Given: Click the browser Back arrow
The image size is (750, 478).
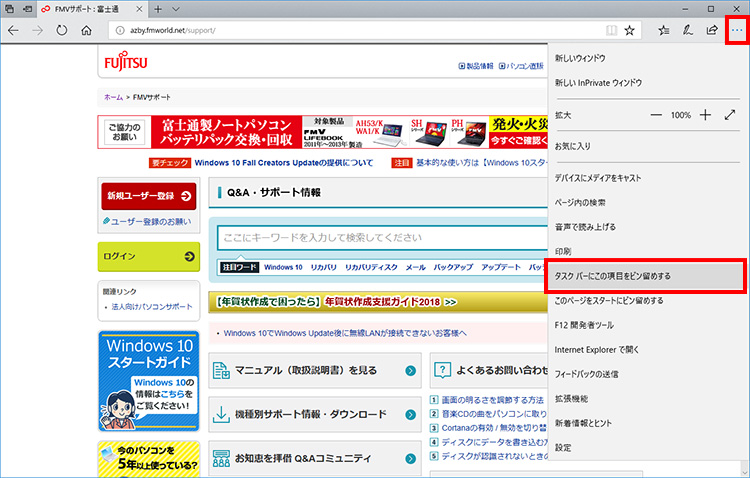Looking at the screenshot, I should (x=13, y=30).
